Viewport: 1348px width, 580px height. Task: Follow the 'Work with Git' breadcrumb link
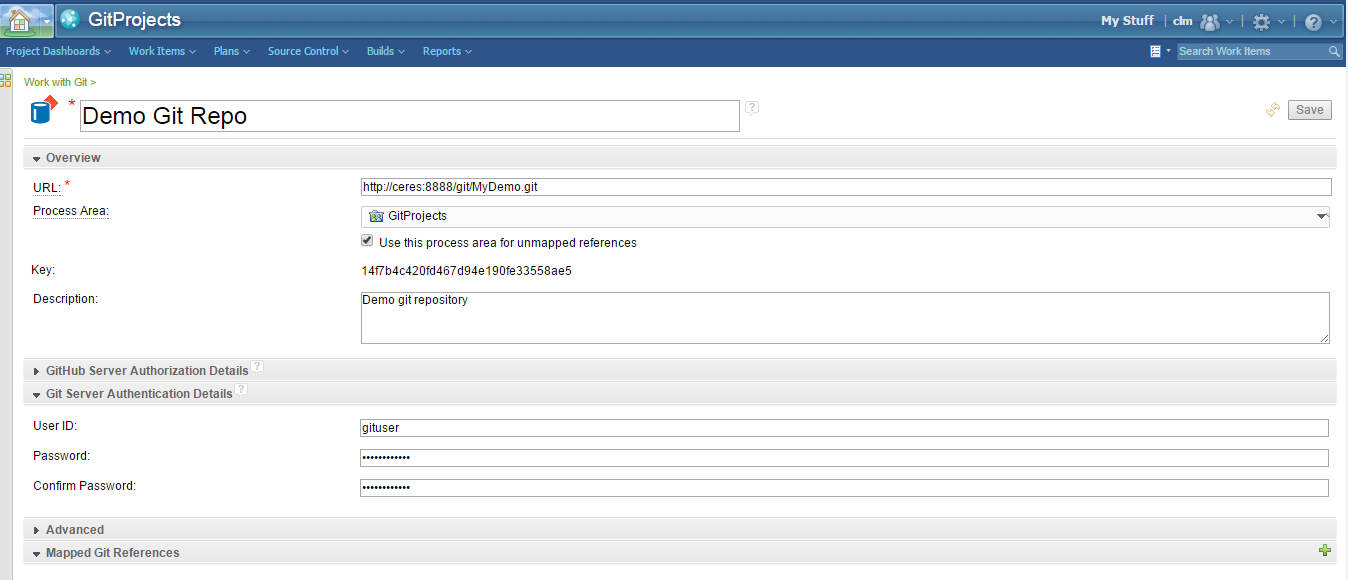coord(55,82)
